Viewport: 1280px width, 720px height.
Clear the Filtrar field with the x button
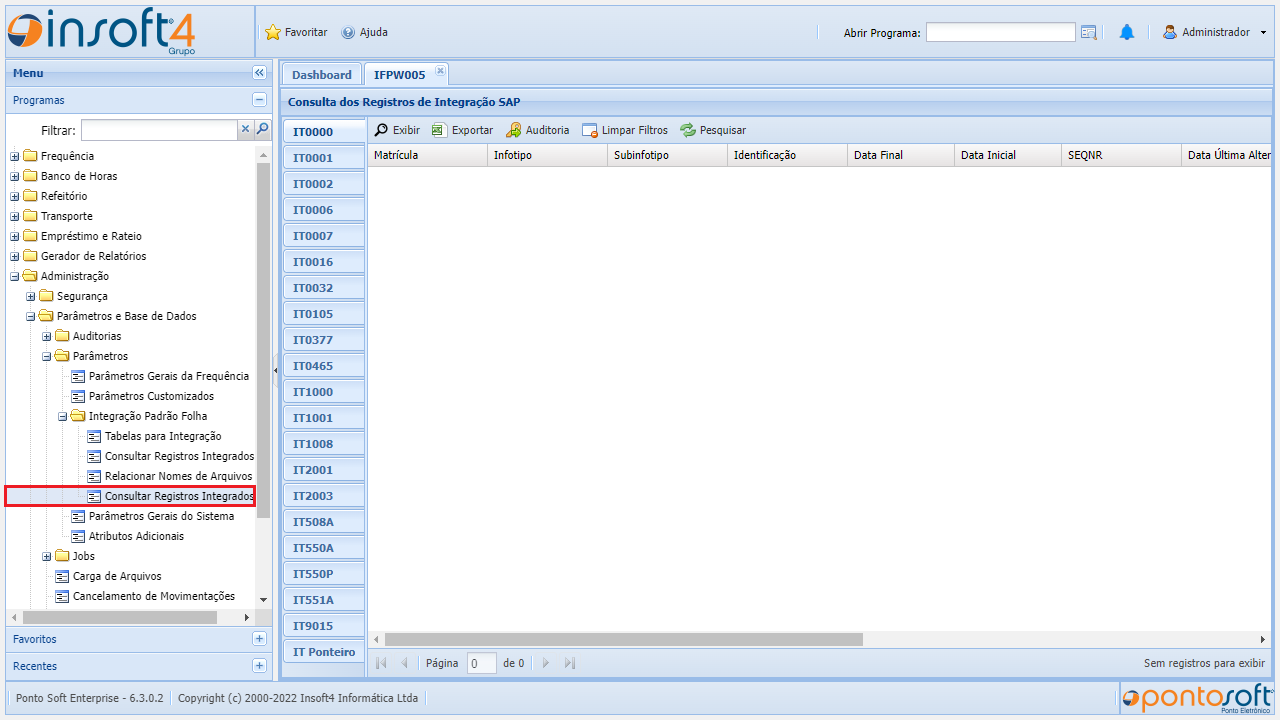point(244,129)
